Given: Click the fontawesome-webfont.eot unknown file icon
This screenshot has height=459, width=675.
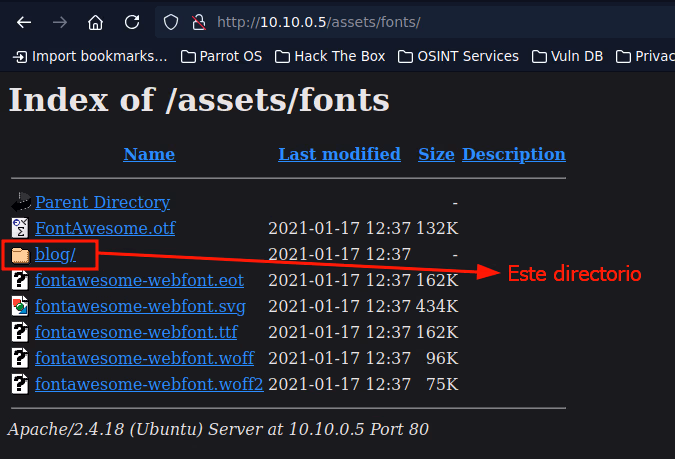Looking at the screenshot, I should click(x=20, y=280).
